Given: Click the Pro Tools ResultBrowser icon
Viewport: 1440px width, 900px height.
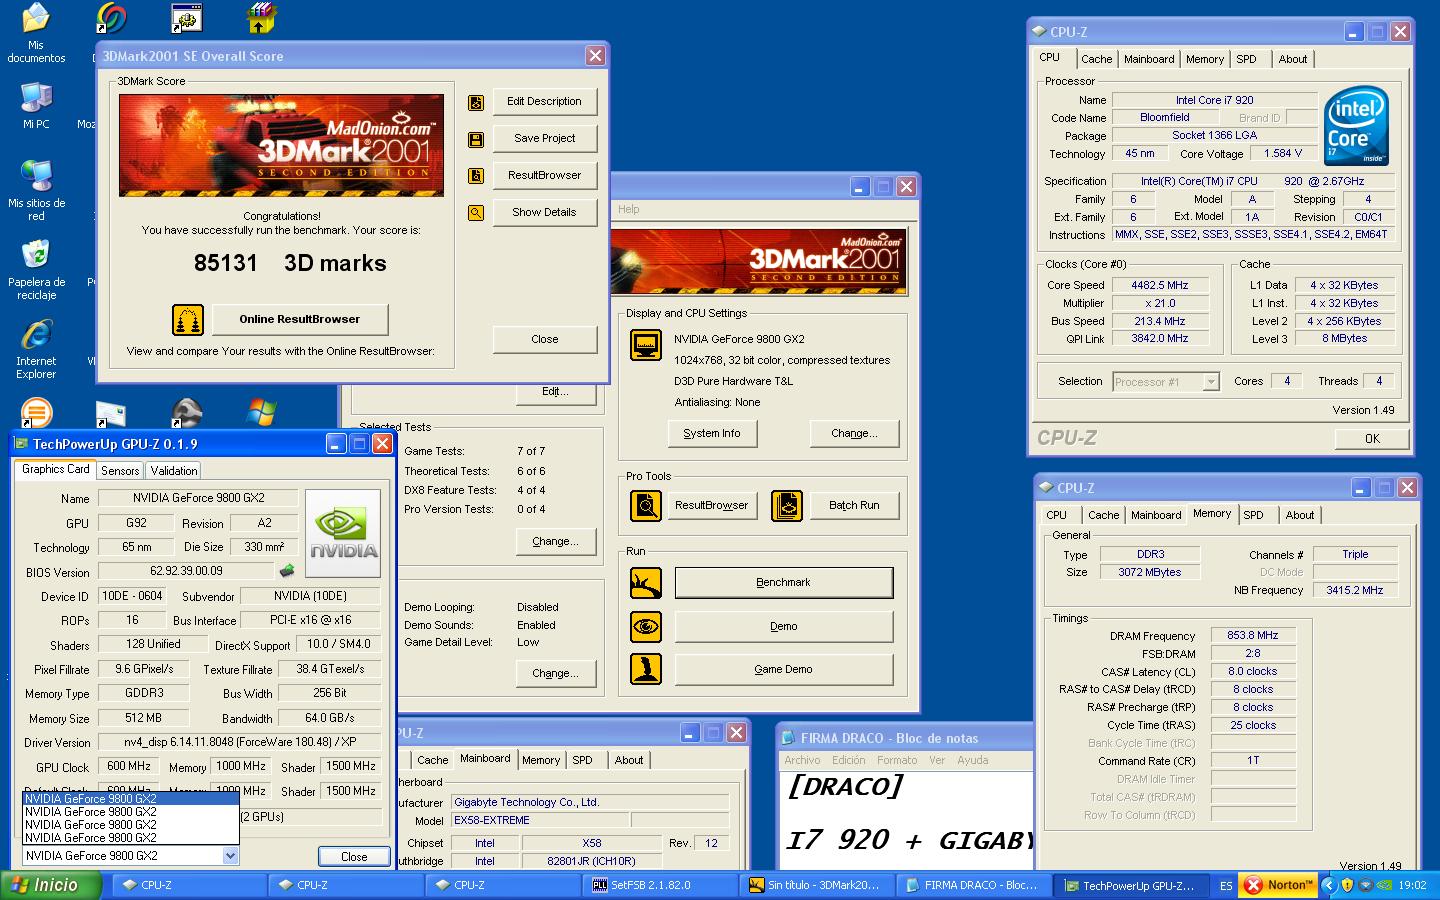Looking at the screenshot, I should coord(646,506).
